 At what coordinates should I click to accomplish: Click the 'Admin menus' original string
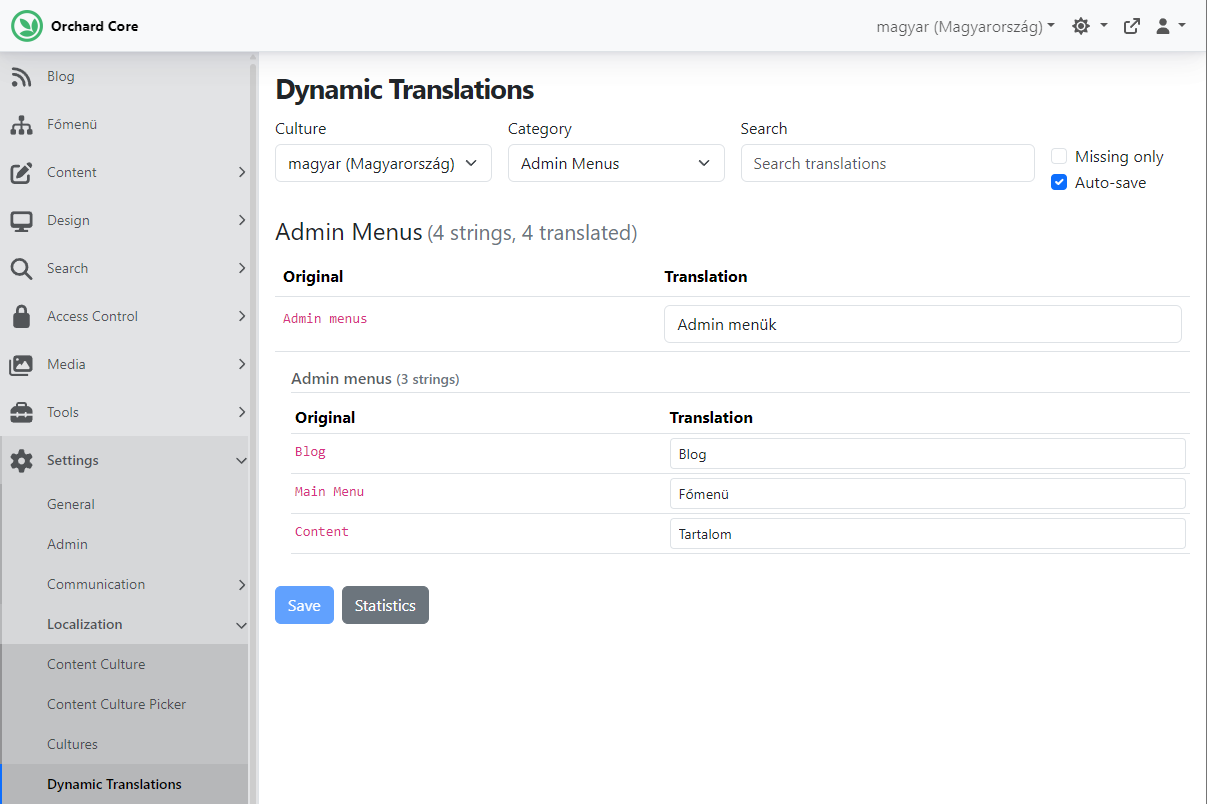pos(325,319)
